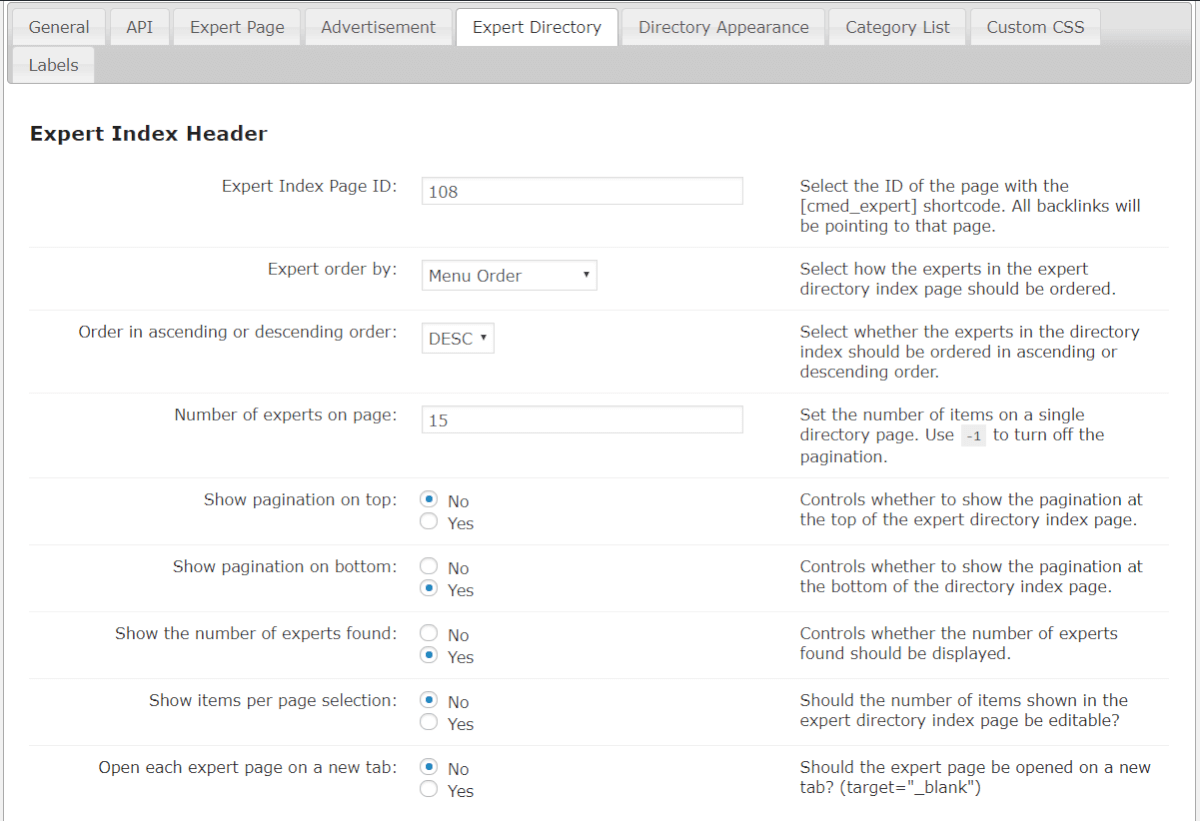This screenshot has width=1200, height=821.
Task: Open the Labels tab
Action: tap(53, 65)
